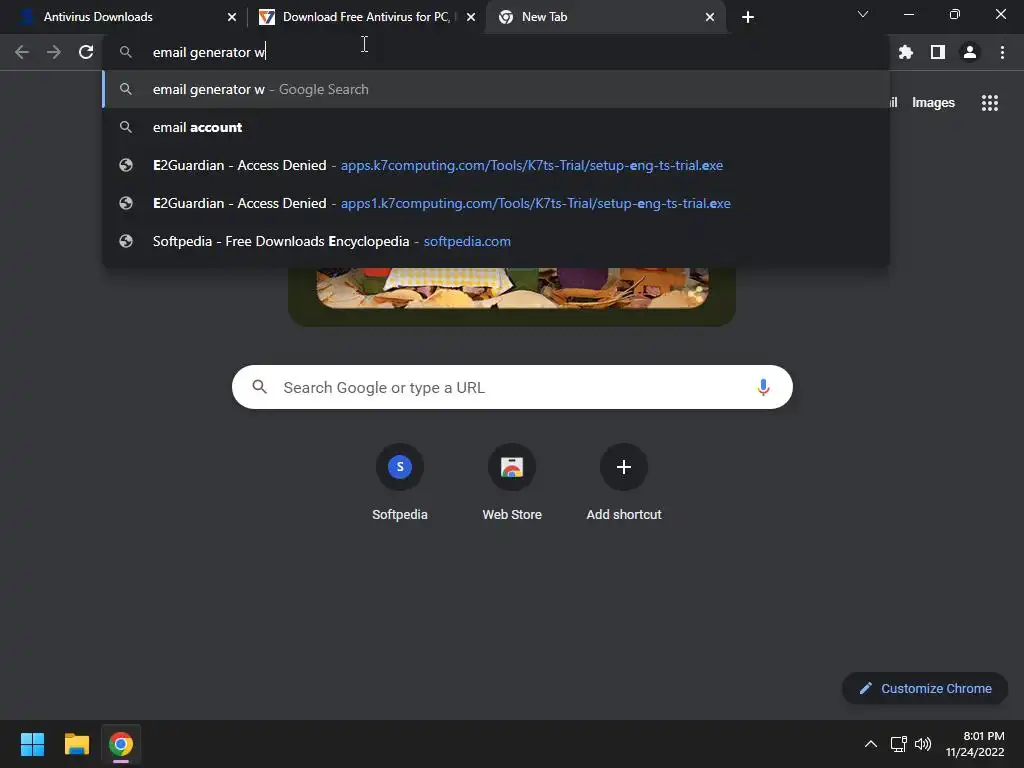
Task: Open the Windows Start menu
Action: pyautogui.click(x=32, y=744)
